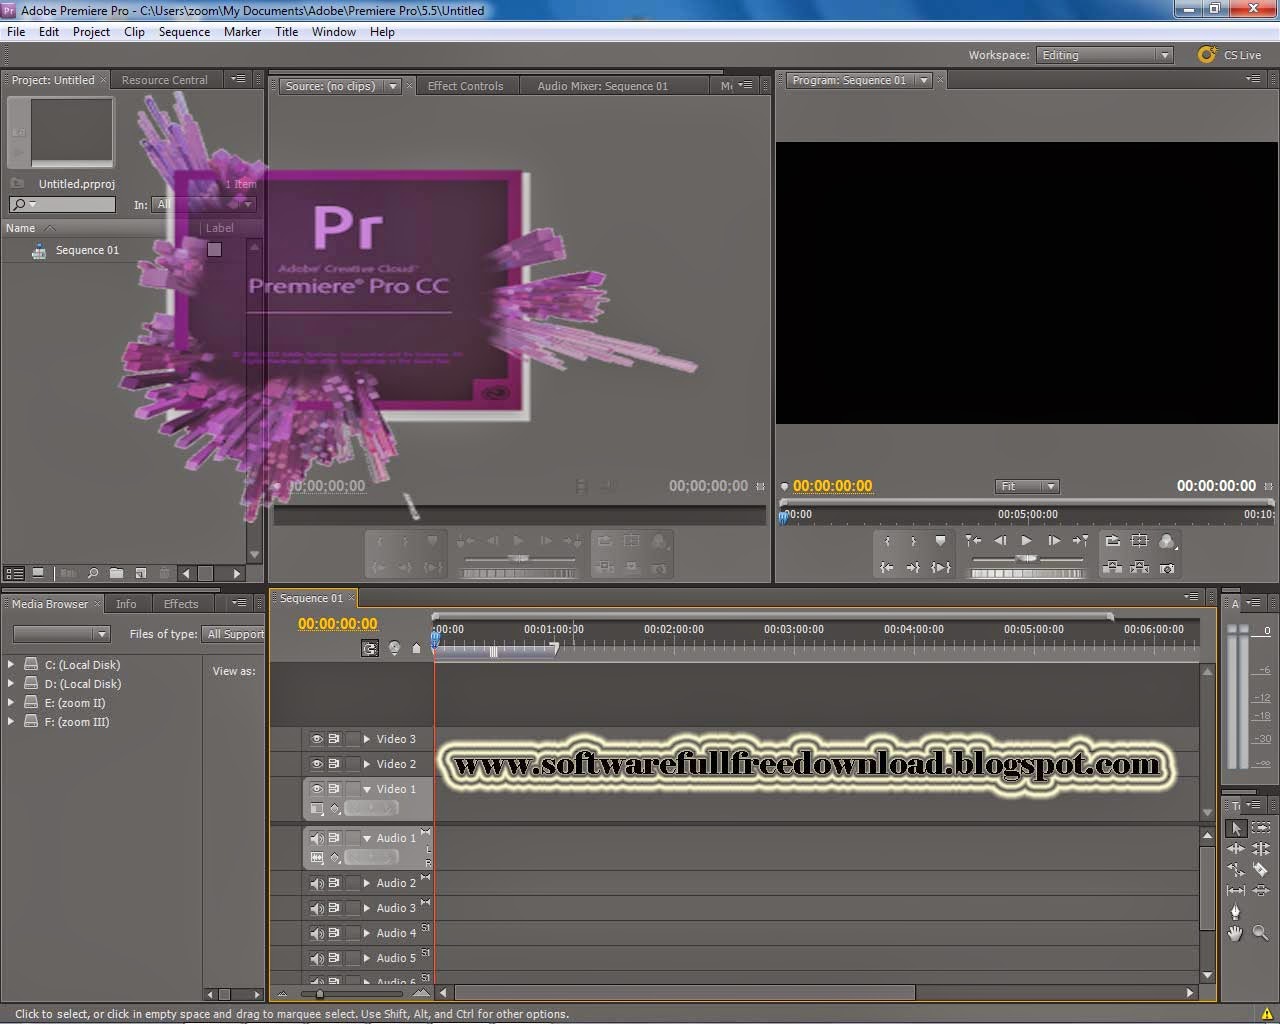The height and width of the screenshot is (1024, 1280).
Task: Toggle the Snap icon in timeline
Action: click(x=370, y=648)
